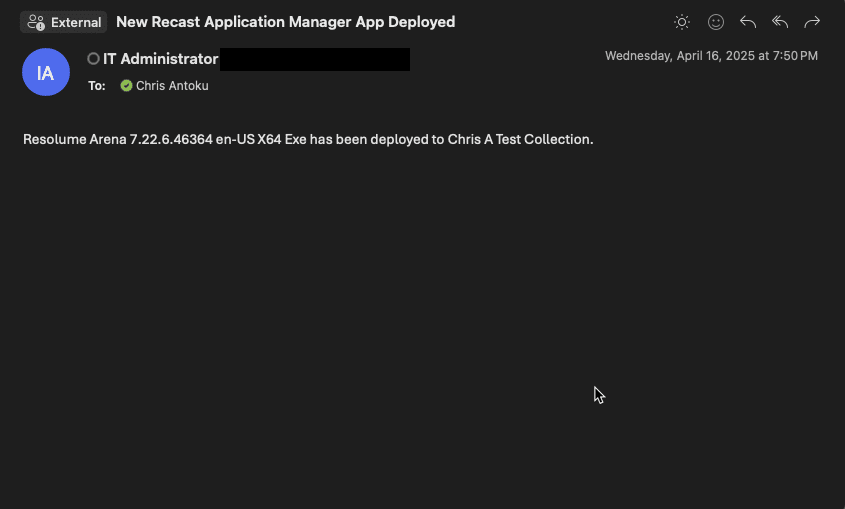Open the IT Administrator contact card
This screenshot has height=509, width=845.
coord(160,59)
